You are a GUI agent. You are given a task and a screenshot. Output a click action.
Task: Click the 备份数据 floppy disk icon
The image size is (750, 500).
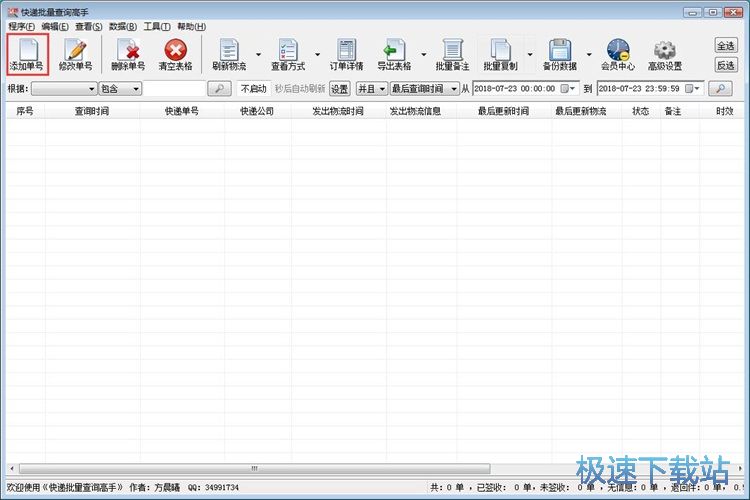point(560,54)
